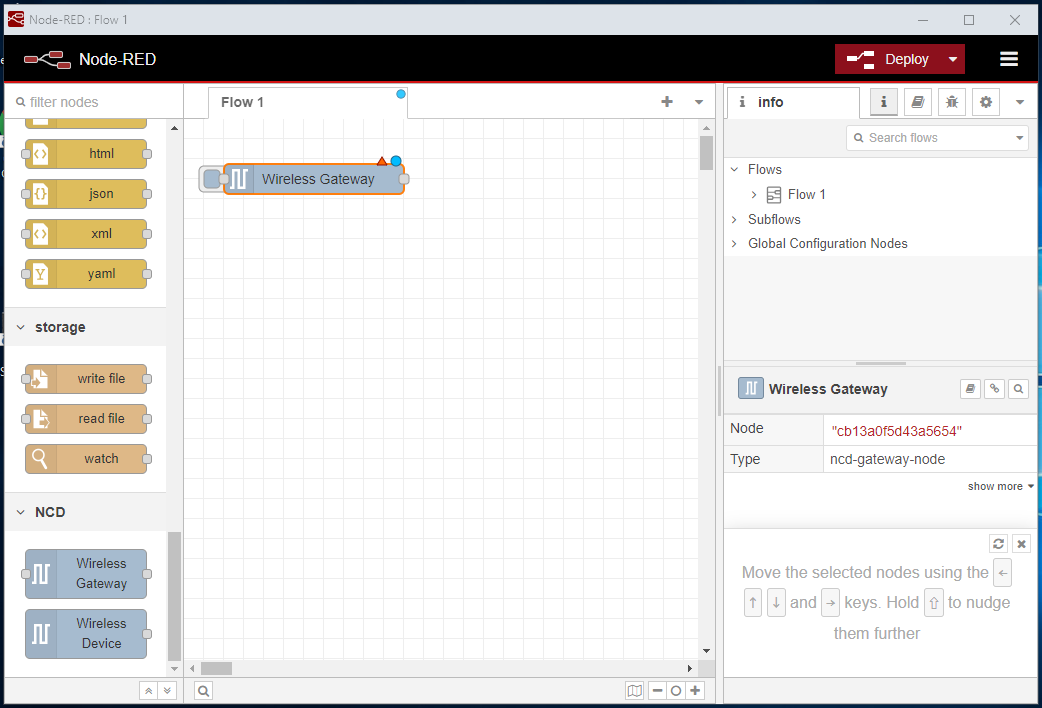This screenshot has height=708, width=1042.
Task: Open node help for Wireless Gateway
Action: tap(970, 389)
